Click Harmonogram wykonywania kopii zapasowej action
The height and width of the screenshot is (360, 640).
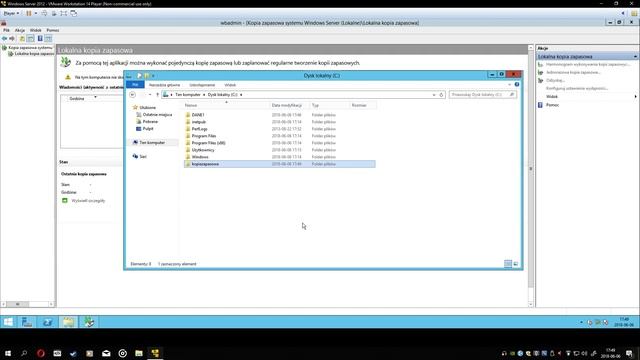click(588, 64)
